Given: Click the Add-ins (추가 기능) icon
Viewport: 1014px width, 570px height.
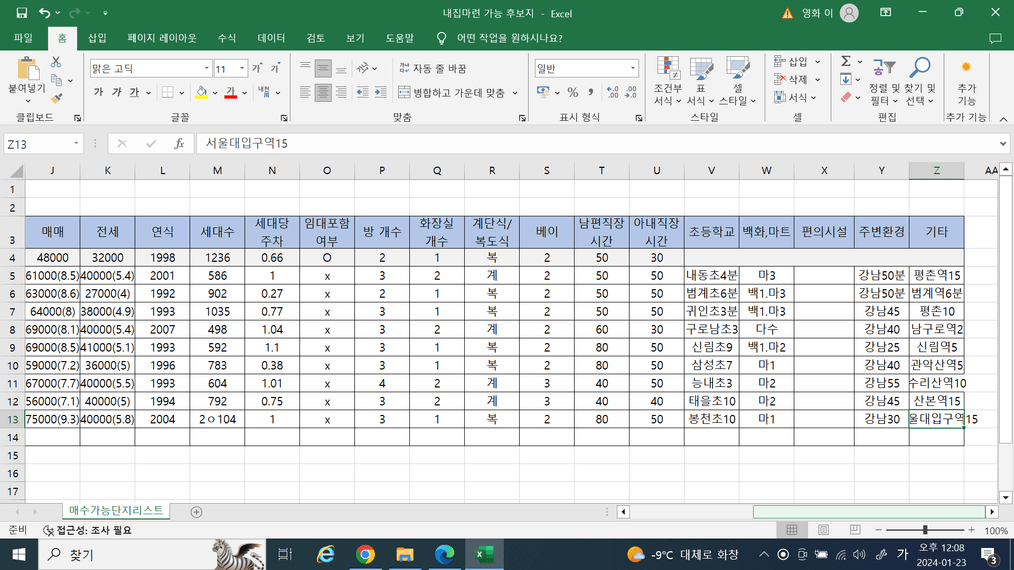Looking at the screenshot, I should coord(966,81).
